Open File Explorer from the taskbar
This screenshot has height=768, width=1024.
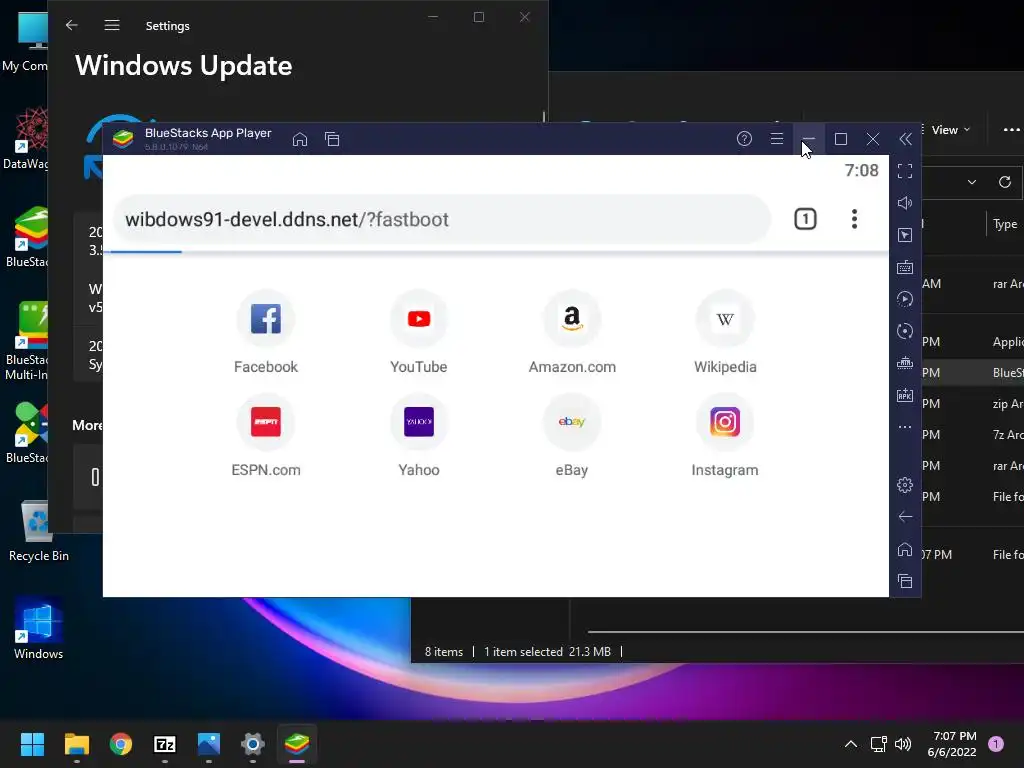(76, 744)
